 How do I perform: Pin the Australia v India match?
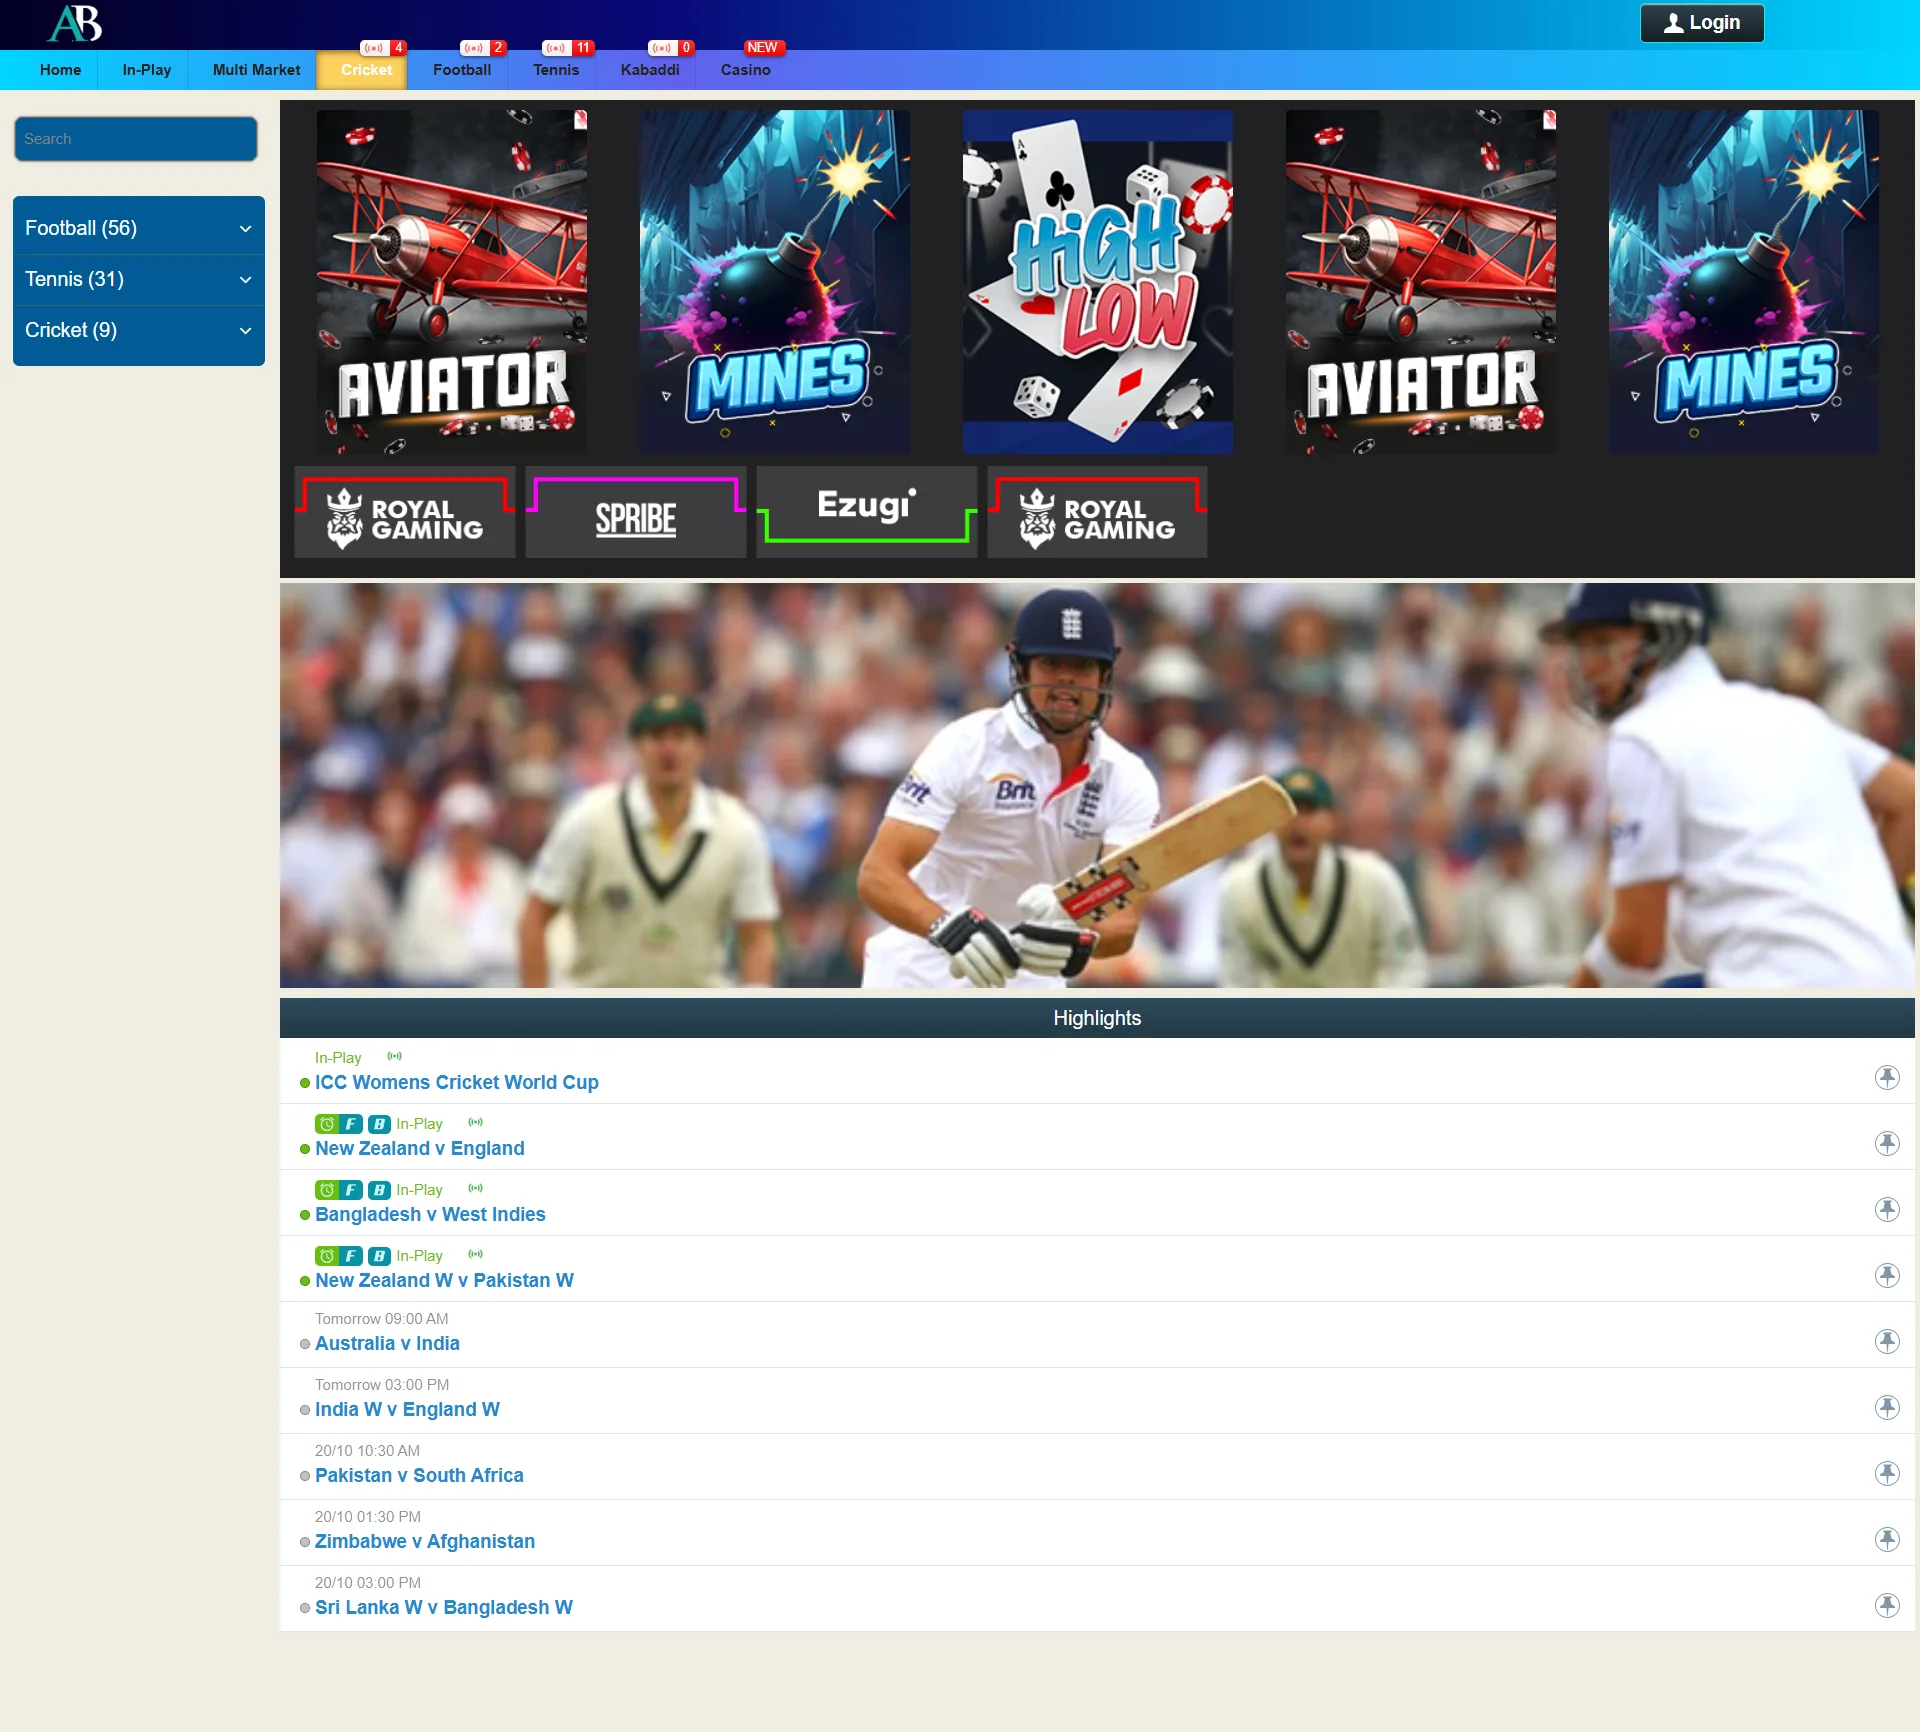1886,1341
